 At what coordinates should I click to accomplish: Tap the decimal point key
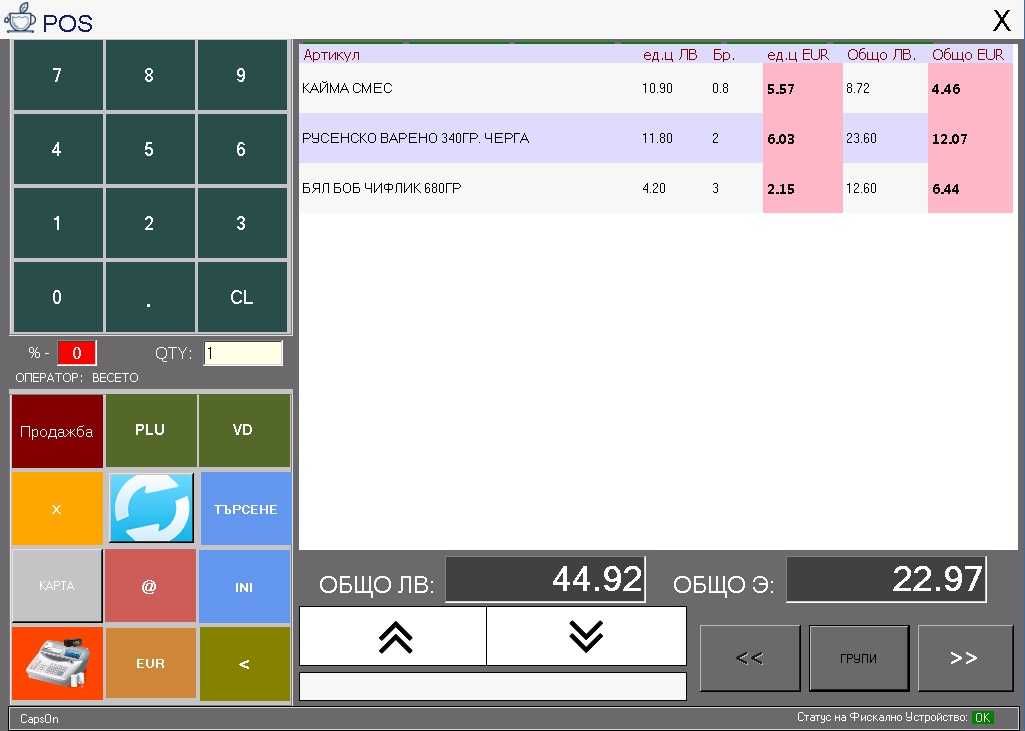click(150, 297)
